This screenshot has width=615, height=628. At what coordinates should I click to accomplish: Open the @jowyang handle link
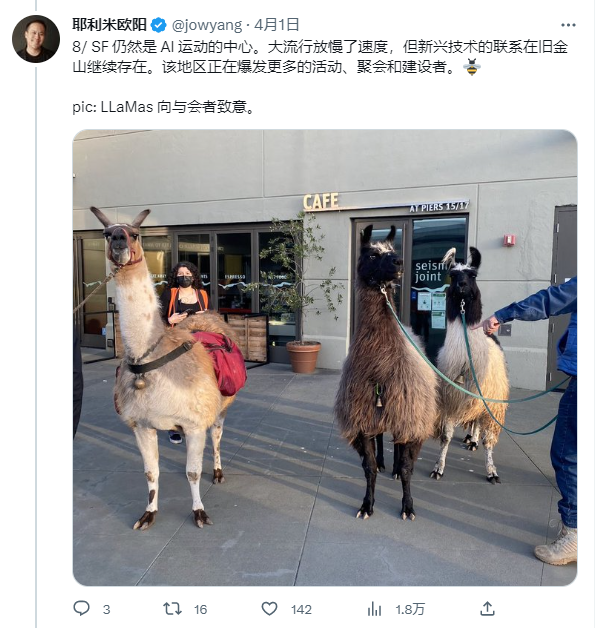[207, 25]
